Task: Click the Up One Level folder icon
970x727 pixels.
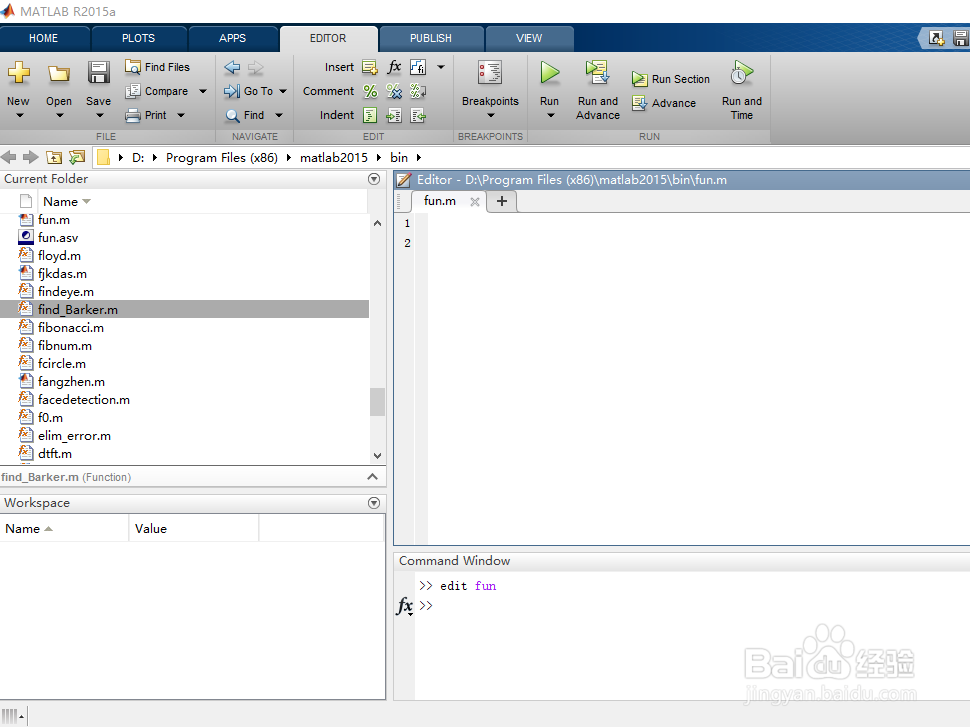Action: [x=54, y=157]
